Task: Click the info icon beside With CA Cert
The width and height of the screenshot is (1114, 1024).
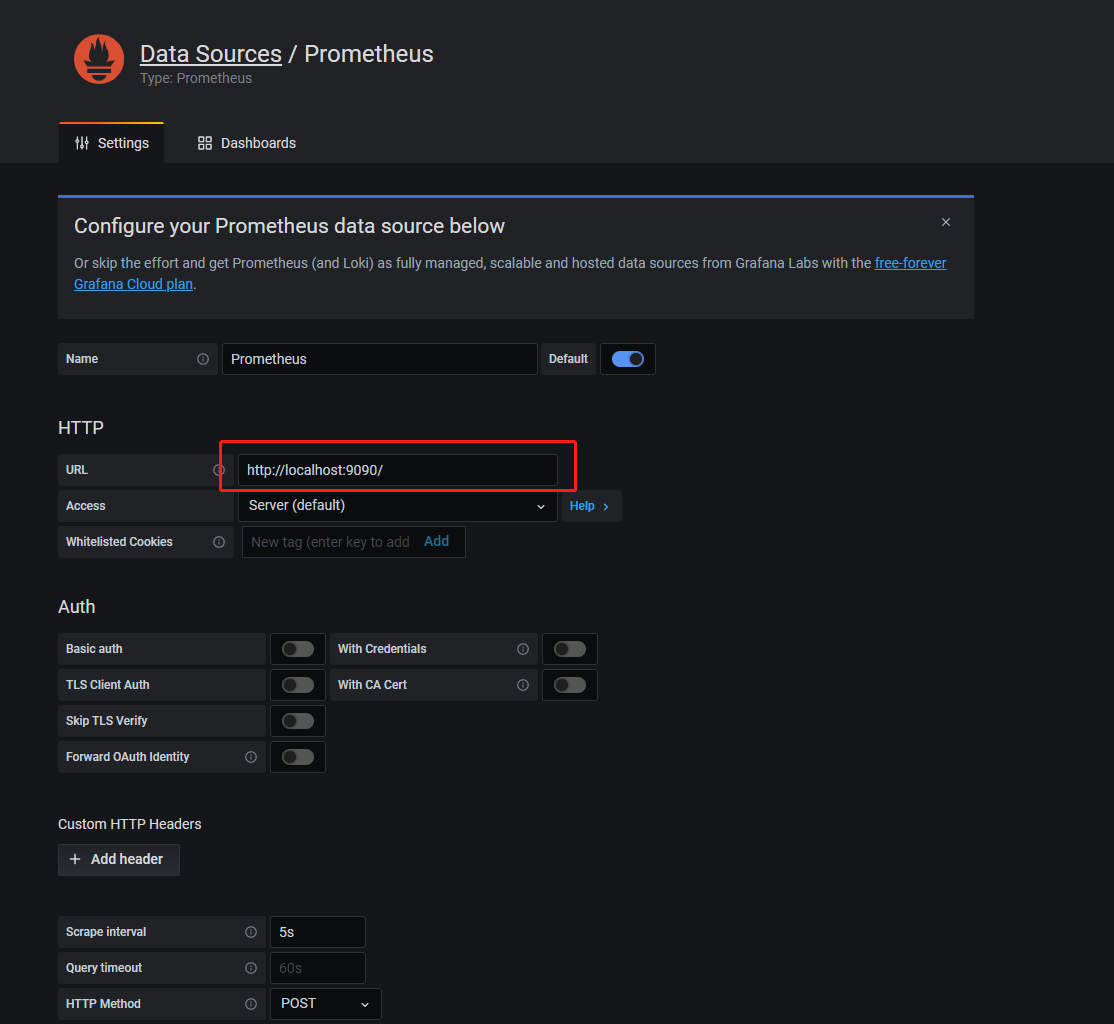Action: pos(523,685)
